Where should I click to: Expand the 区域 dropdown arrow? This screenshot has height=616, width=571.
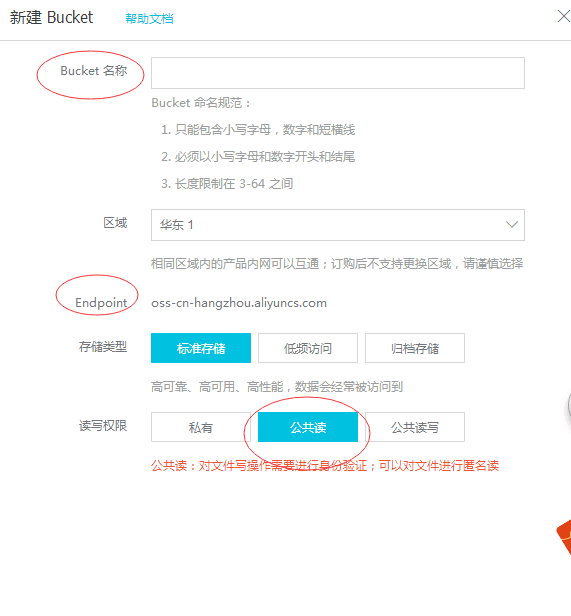[511, 224]
